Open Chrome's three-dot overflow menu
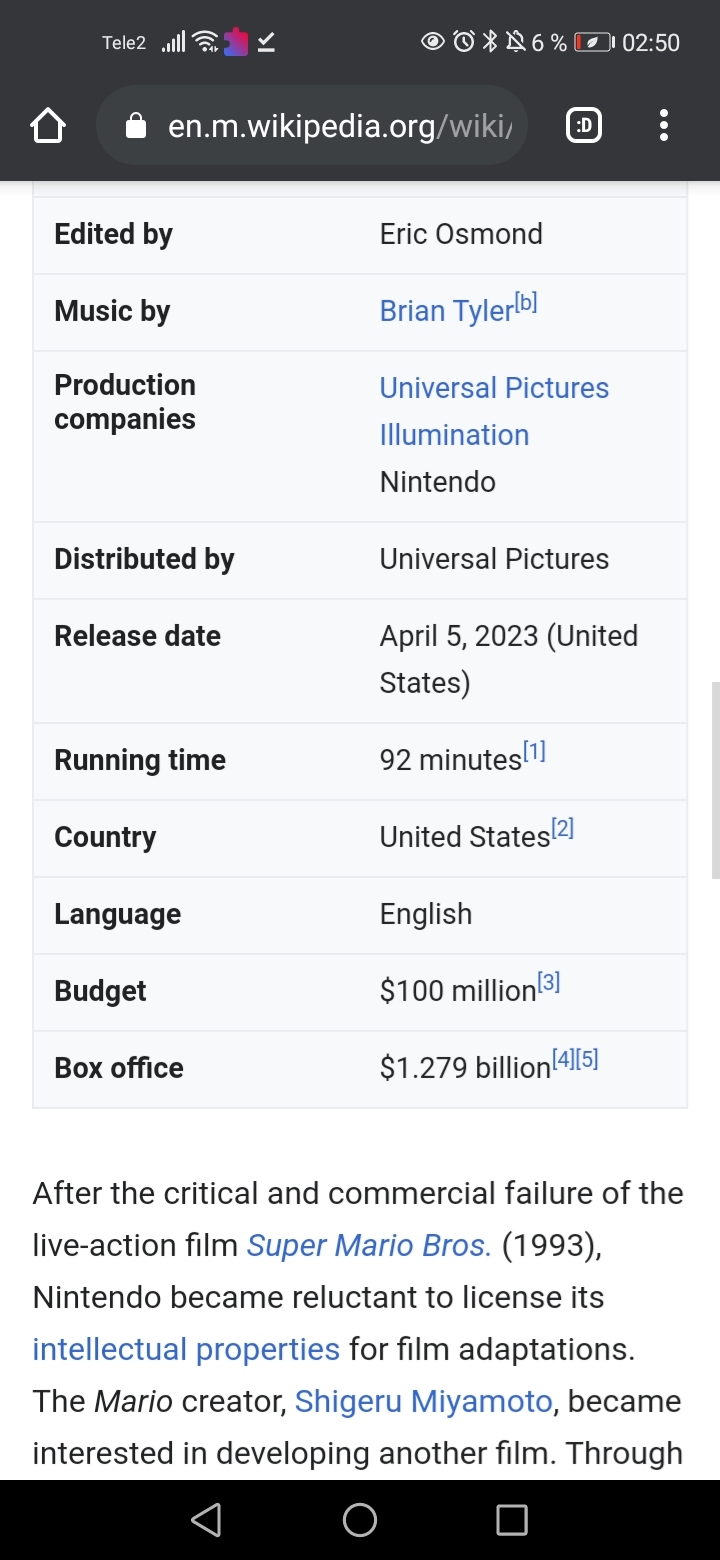This screenshot has width=720, height=1560. (x=663, y=126)
